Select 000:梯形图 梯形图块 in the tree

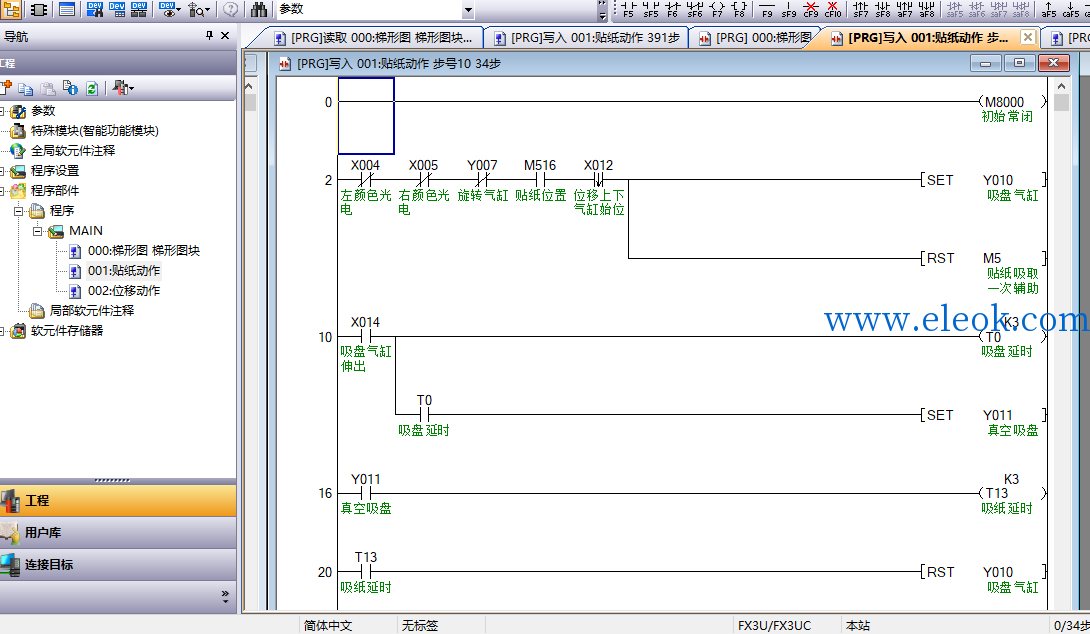[143, 250]
